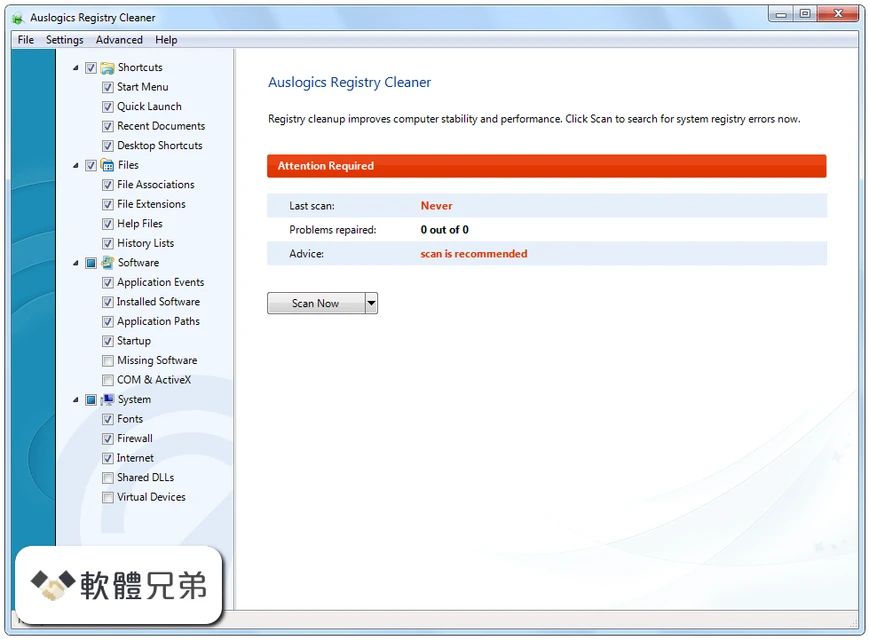The width and height of the screenshot is (869, 640).
Task: Select the Software tree label
Action: tap(139, 263)
